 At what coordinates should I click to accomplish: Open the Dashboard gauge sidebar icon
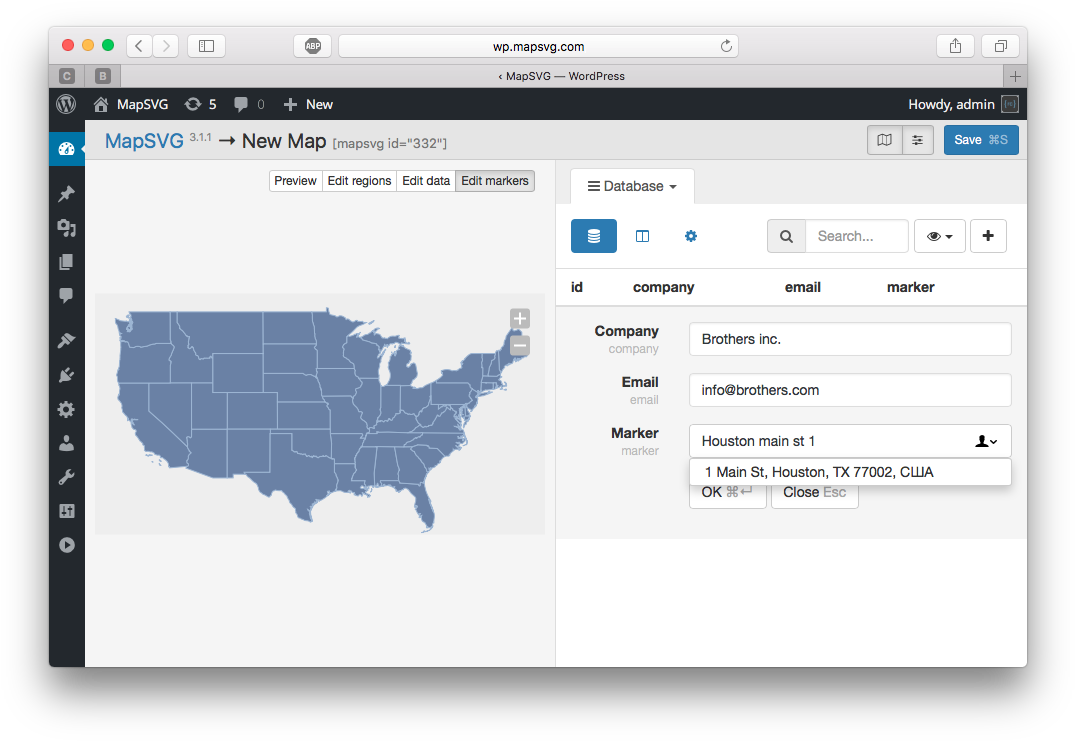tap(67, 149)
